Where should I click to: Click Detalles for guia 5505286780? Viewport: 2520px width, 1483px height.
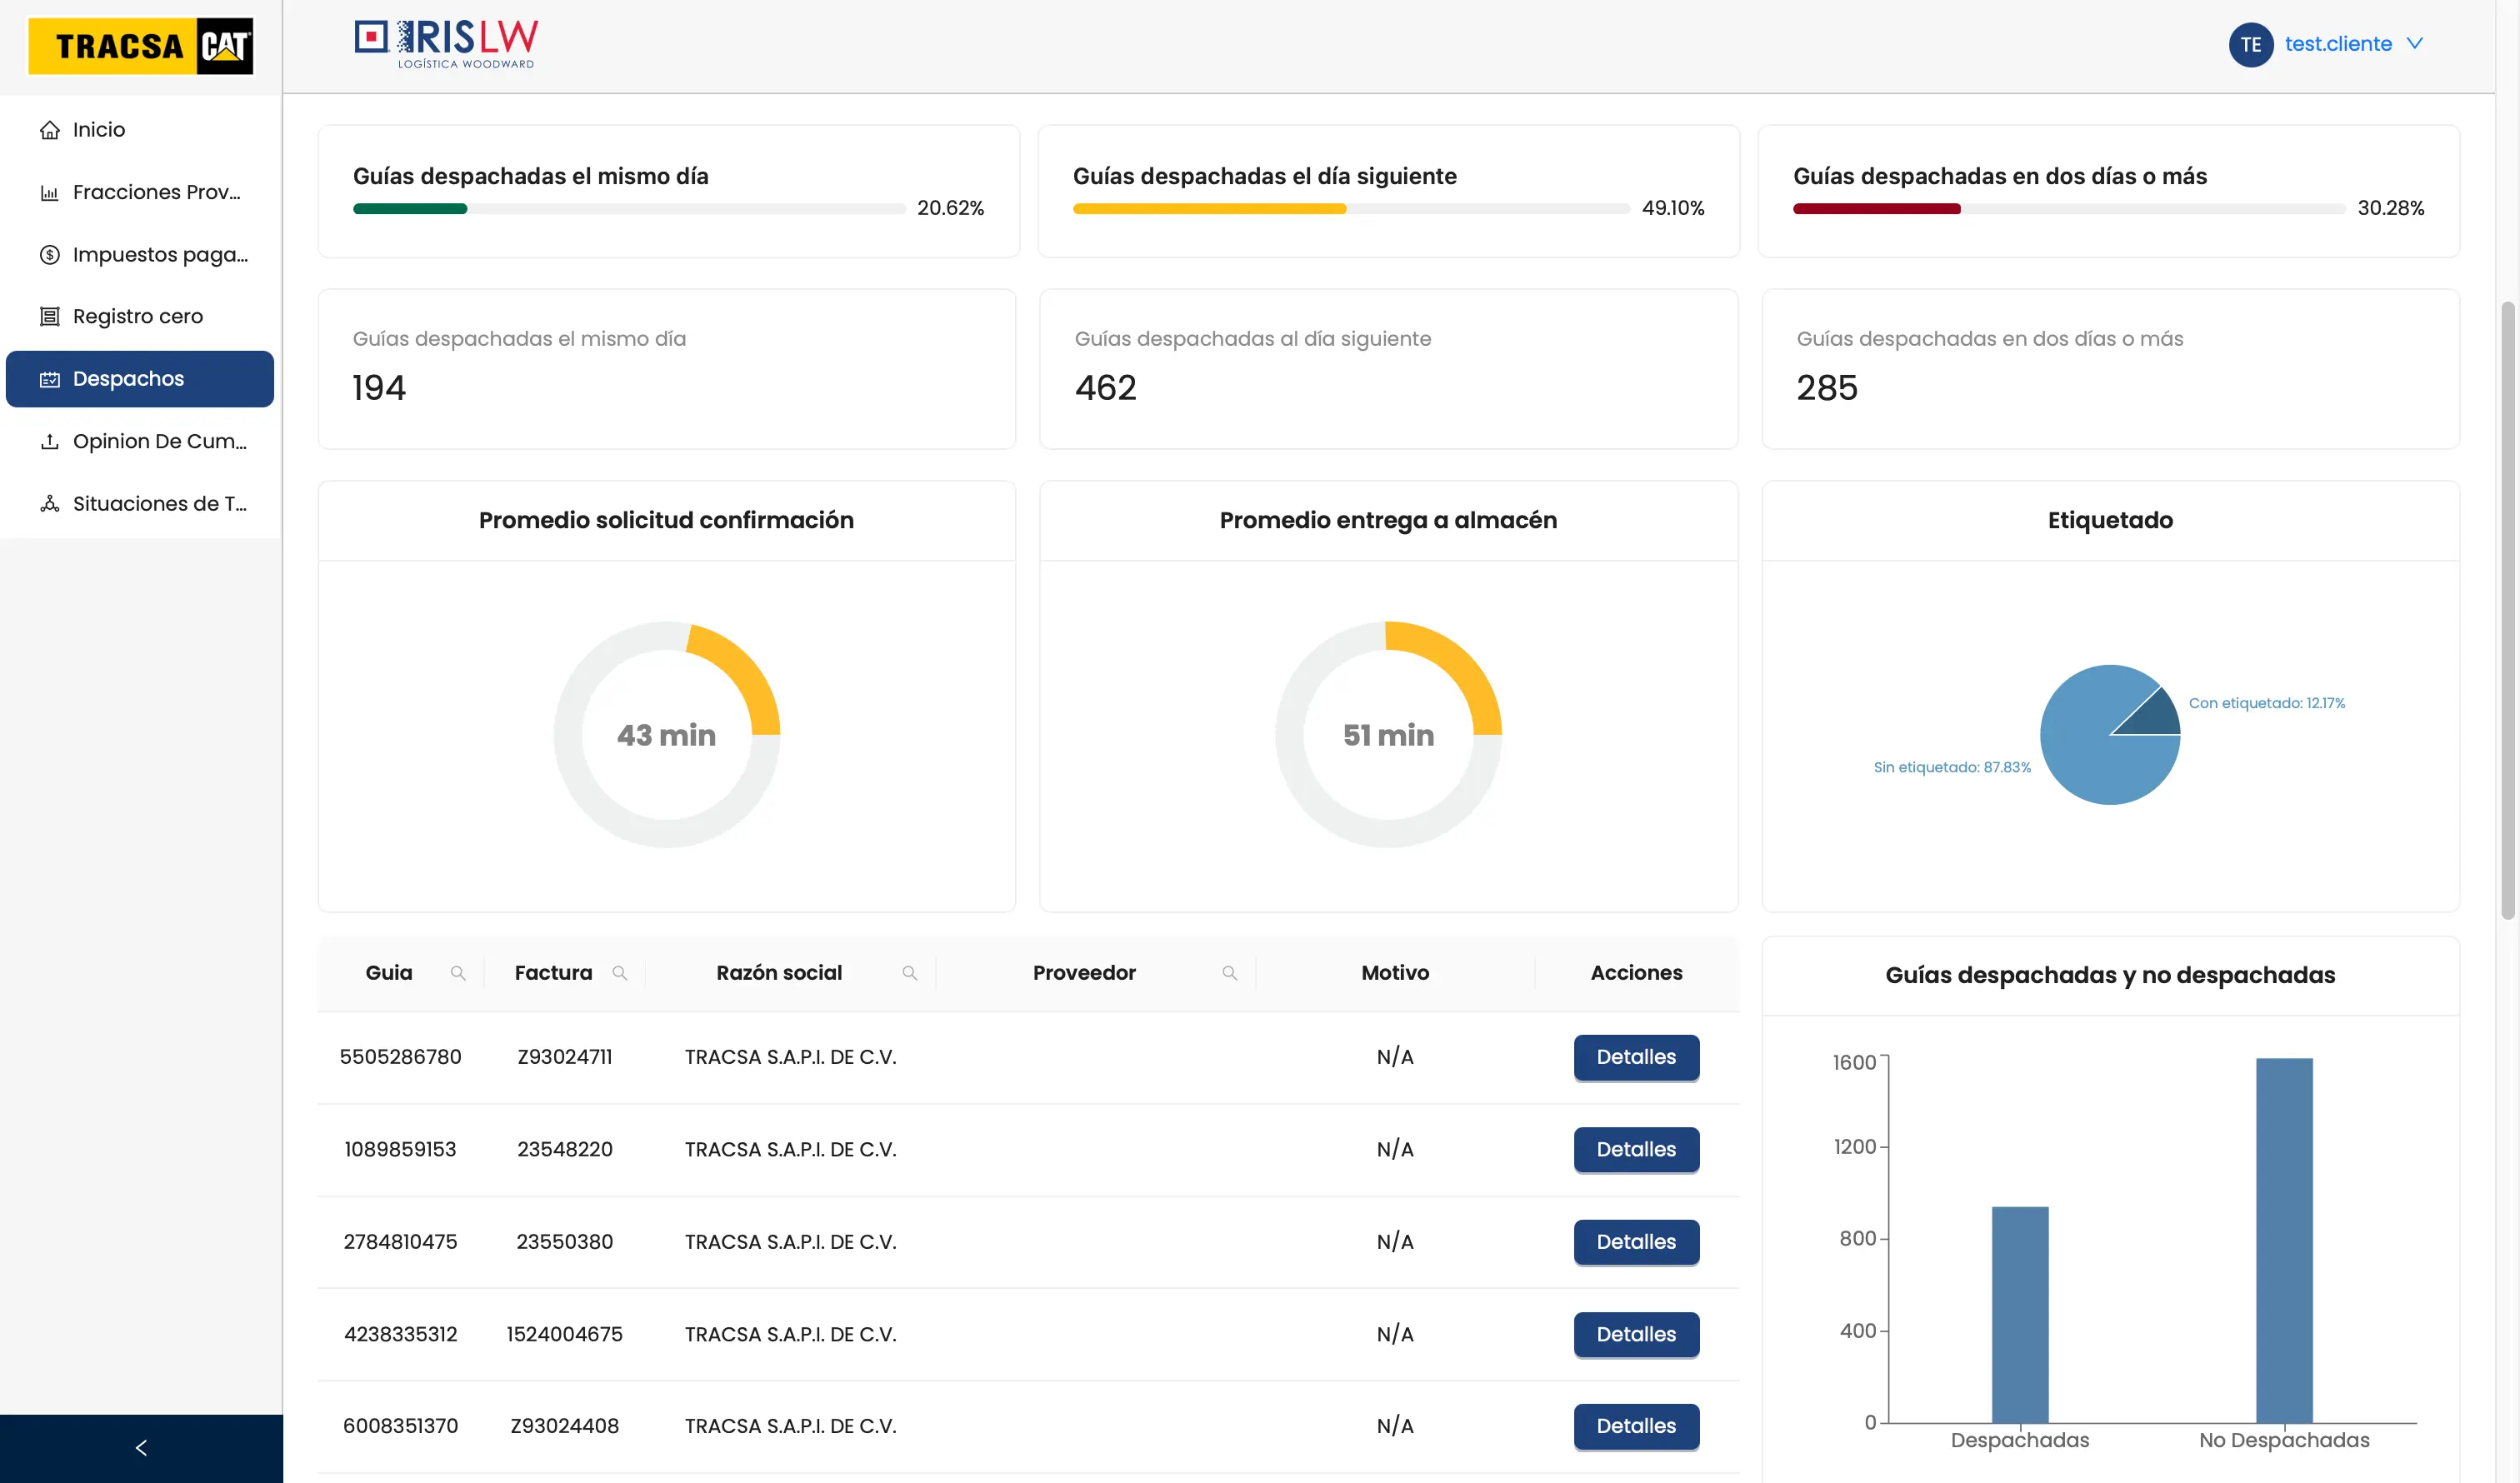[1635, 1057]
